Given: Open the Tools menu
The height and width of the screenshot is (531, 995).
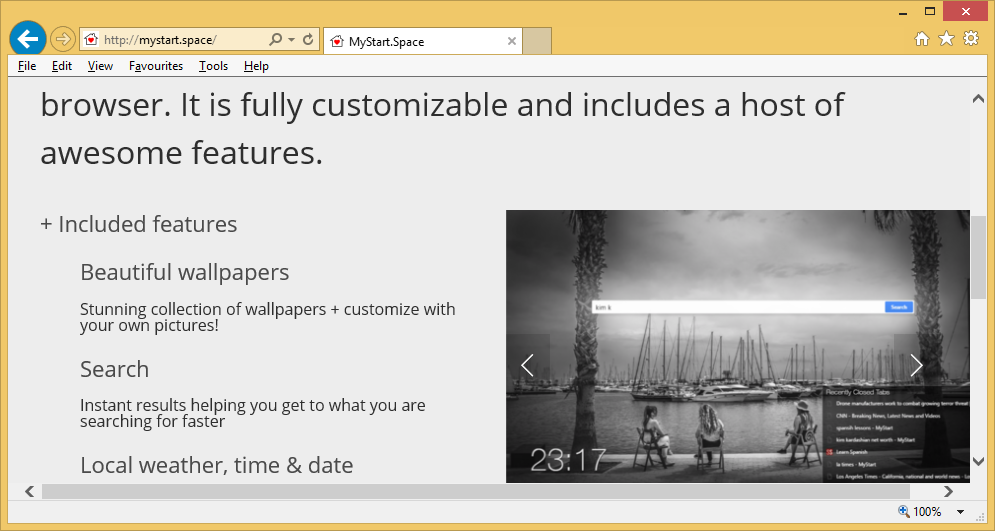Looking at the screenshot, I should [213, 66].
